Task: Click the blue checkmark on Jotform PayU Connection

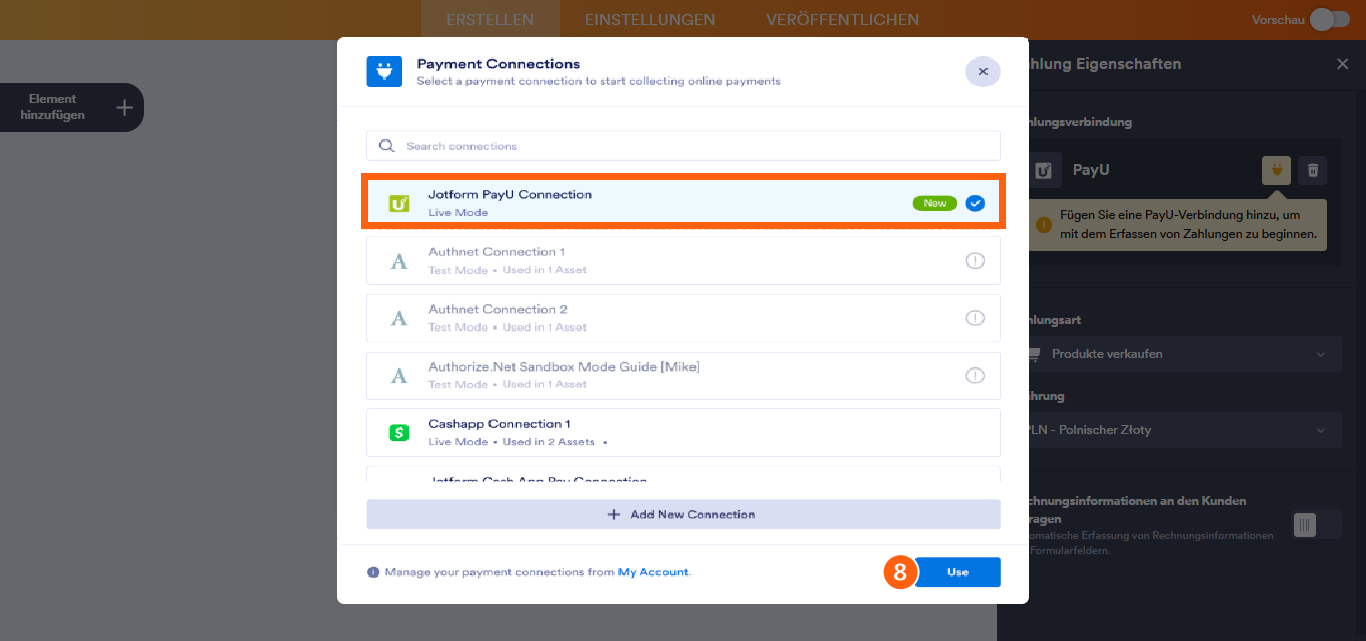Action: coord(975,203)
